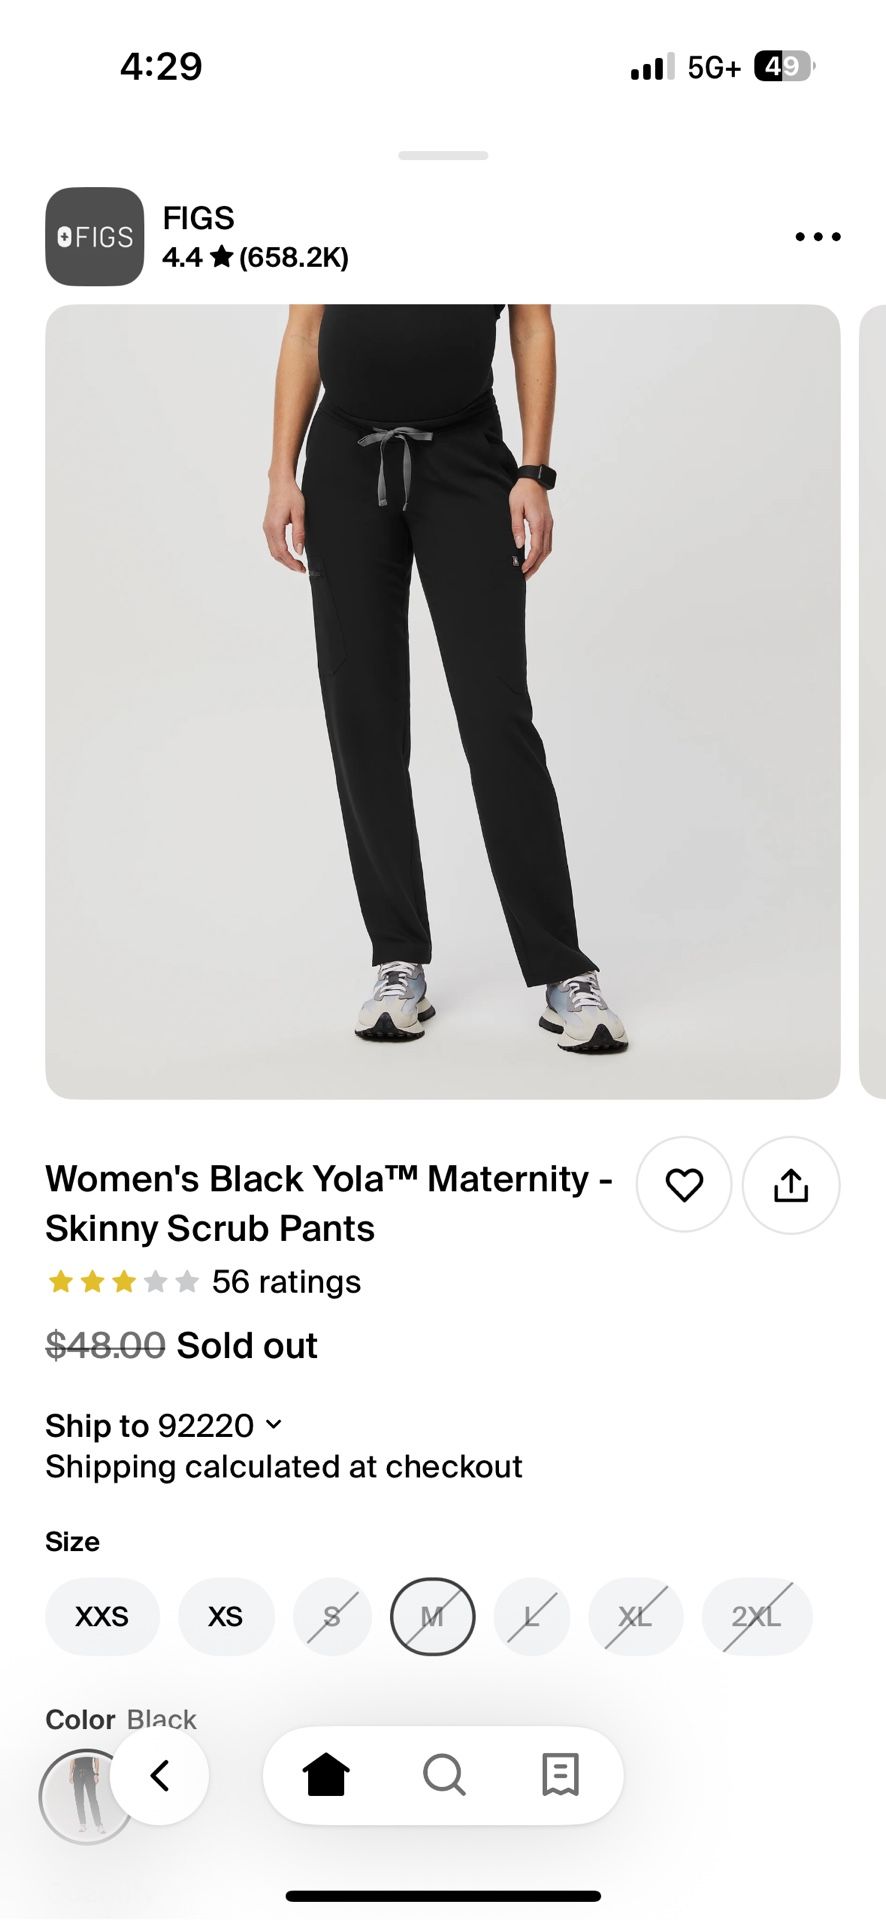This screenshot has height=1920, width=886.
Task: Tap the main product image of pants
Action: coord(442,700)
